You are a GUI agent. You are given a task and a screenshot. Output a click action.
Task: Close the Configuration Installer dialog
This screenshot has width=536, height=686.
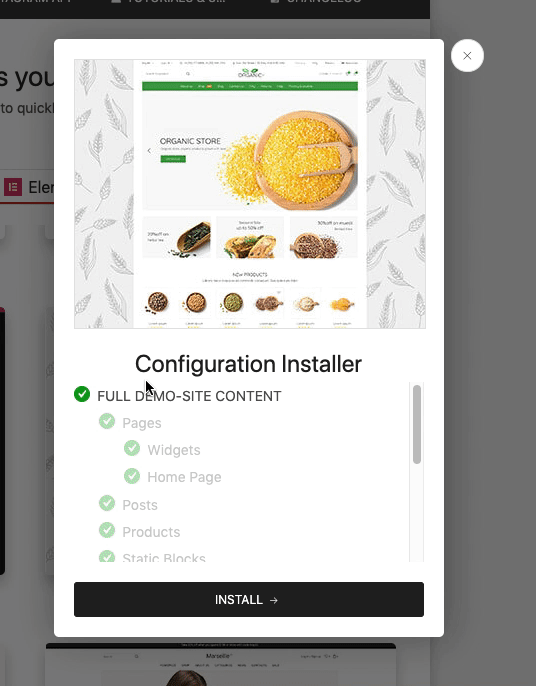point(467,56)
